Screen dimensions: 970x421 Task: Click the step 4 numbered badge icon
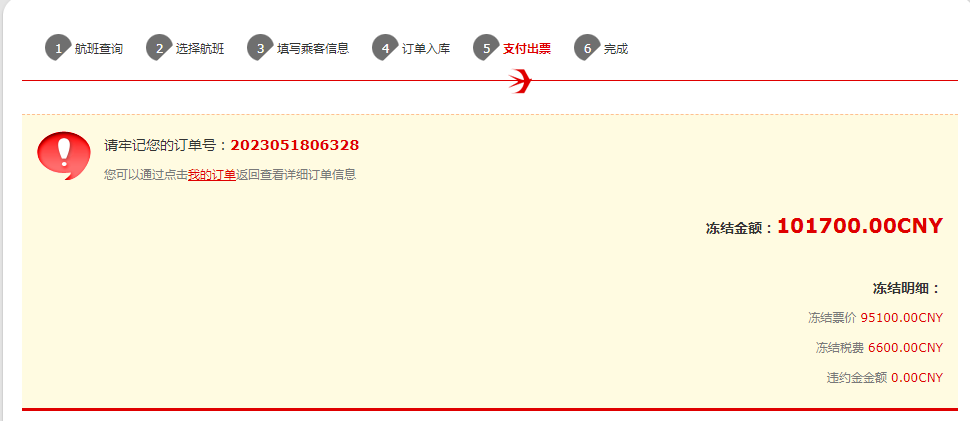[385, 48]
